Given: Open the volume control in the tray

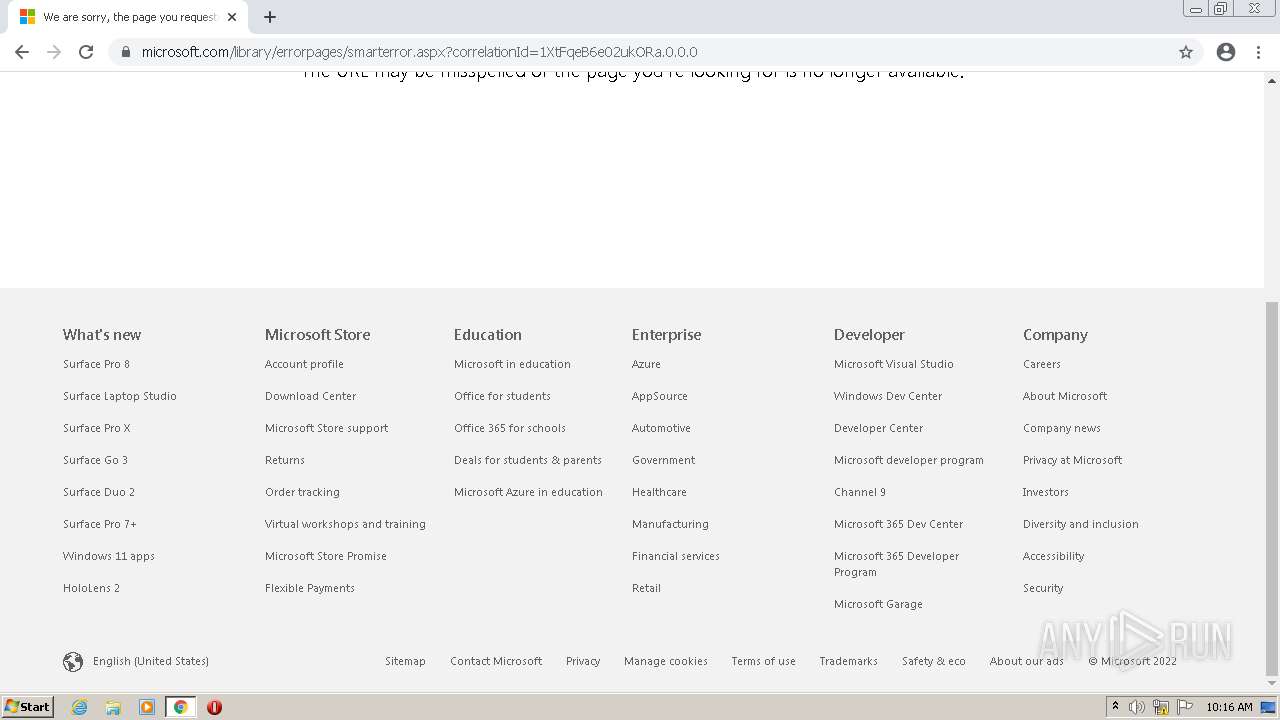Looking at the screenshot, I should pos(1137,707).
